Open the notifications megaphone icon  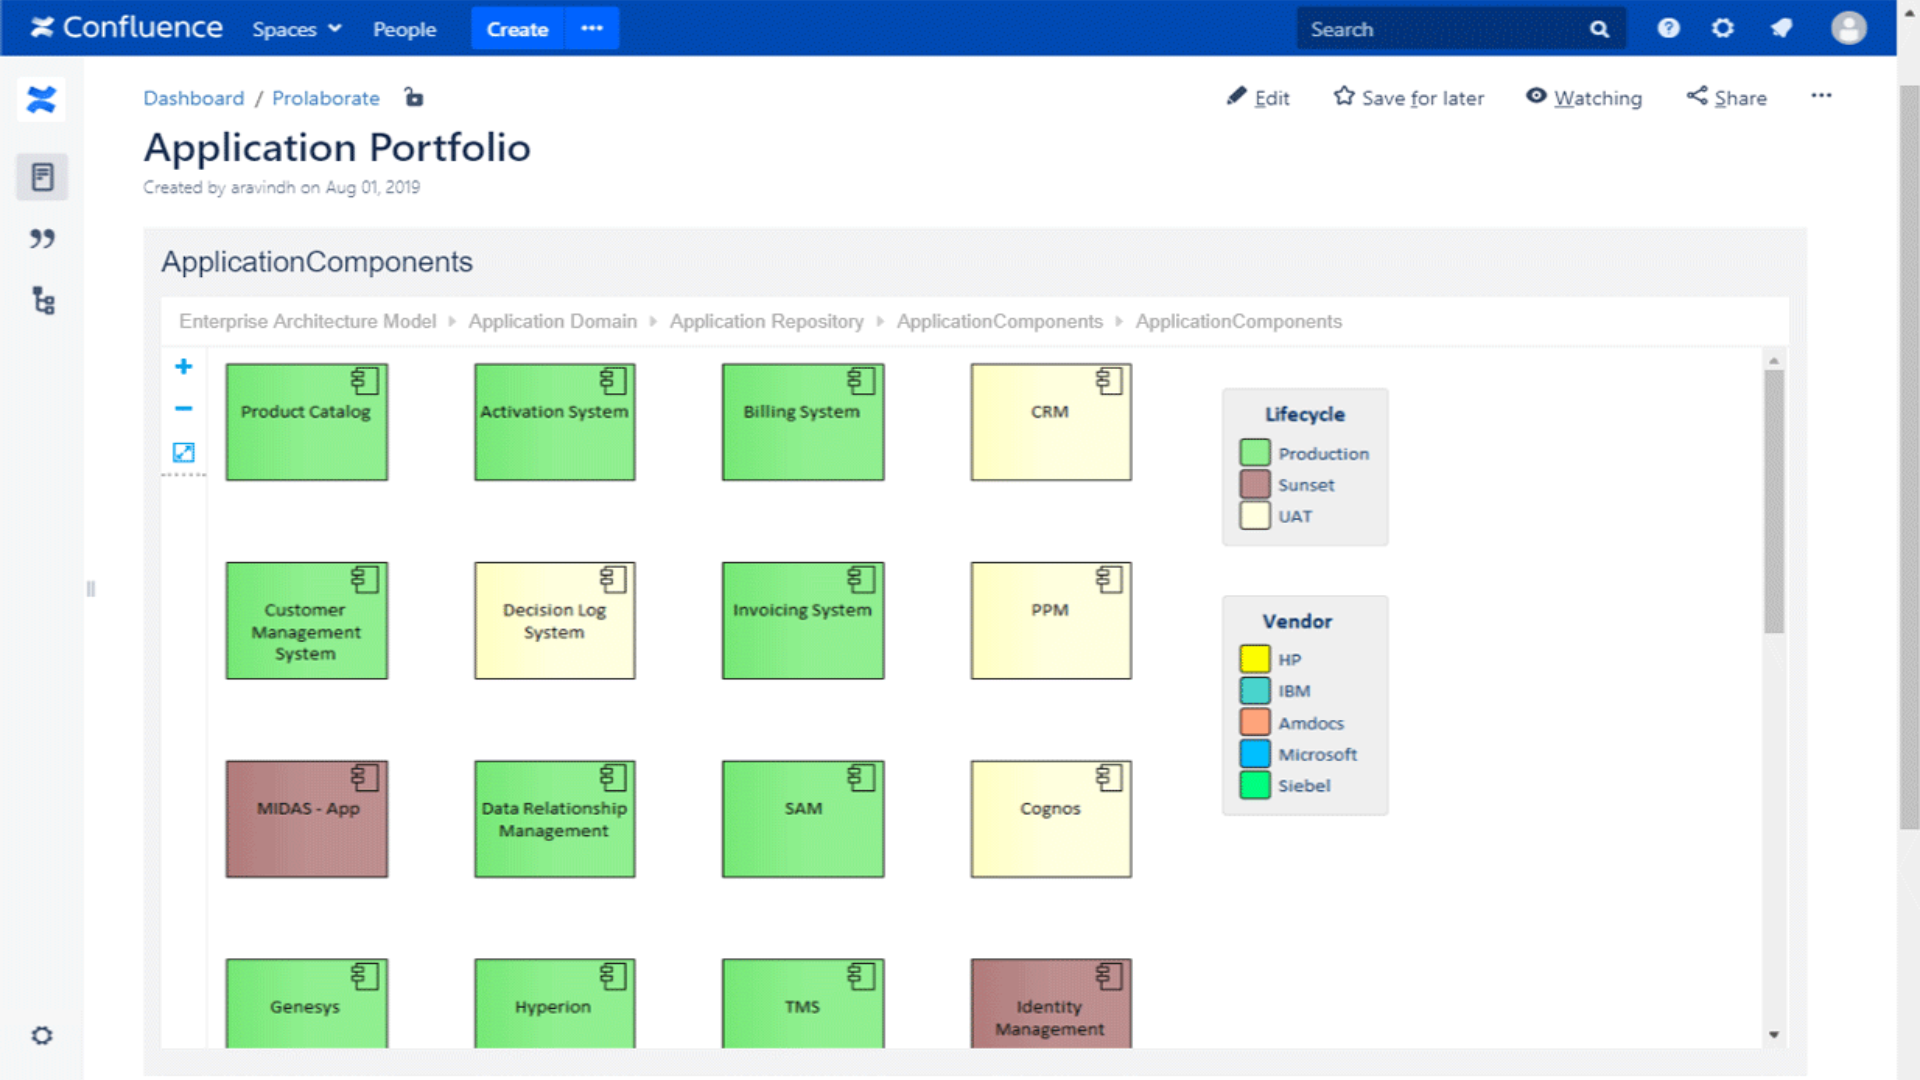click(1781, 28)
